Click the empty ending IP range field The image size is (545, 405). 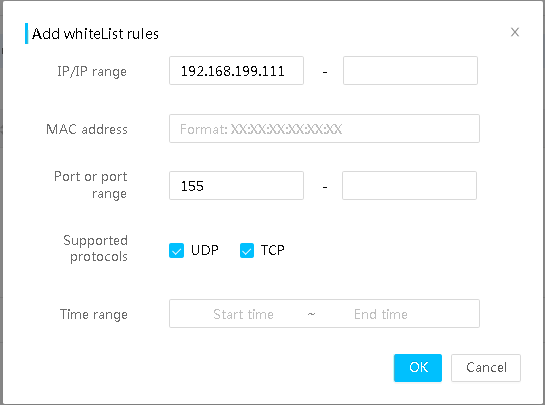point(410,71)
